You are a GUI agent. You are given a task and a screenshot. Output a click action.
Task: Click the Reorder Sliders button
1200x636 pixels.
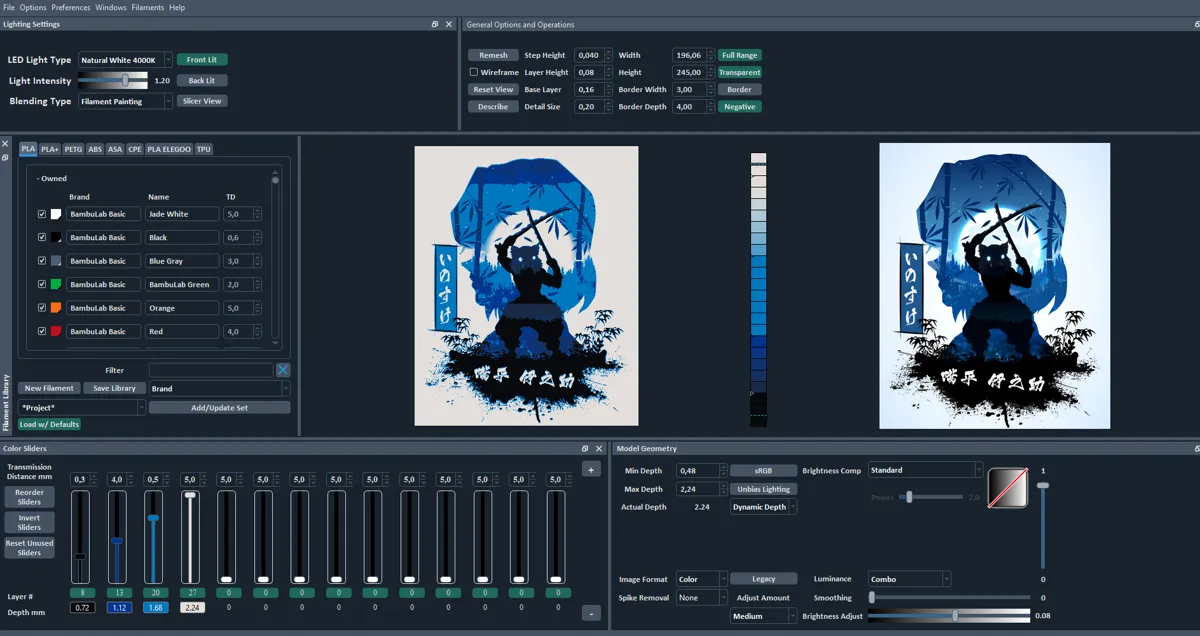point(29,497)
